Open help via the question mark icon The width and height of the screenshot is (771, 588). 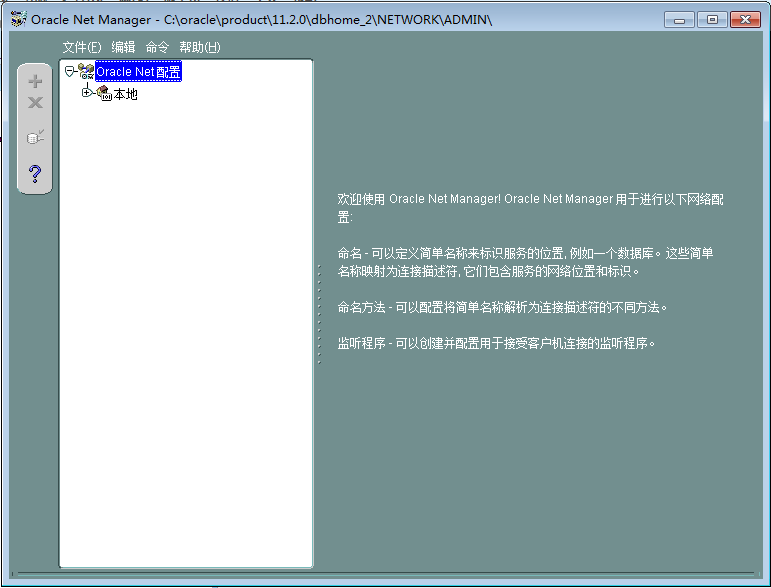coord(35,174)
